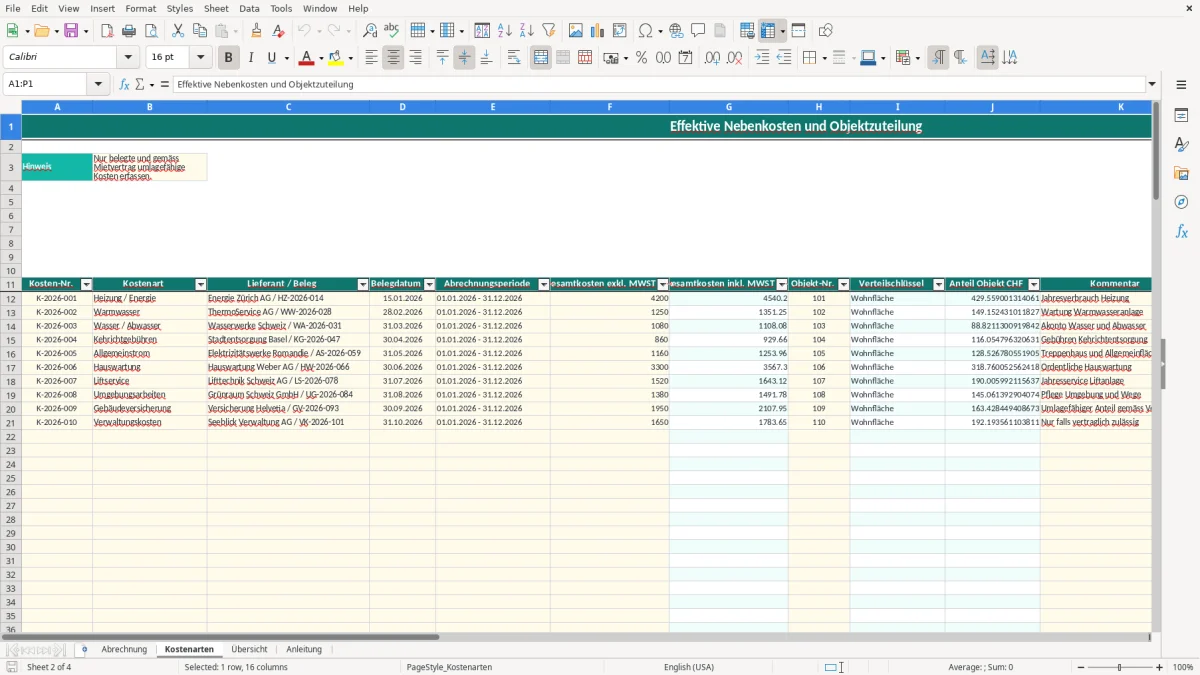Image resolution: width=1200 pixels, height=675 pixels.
Task: Open the sidebar Properties deck
Action: [x=1181, y=116]
